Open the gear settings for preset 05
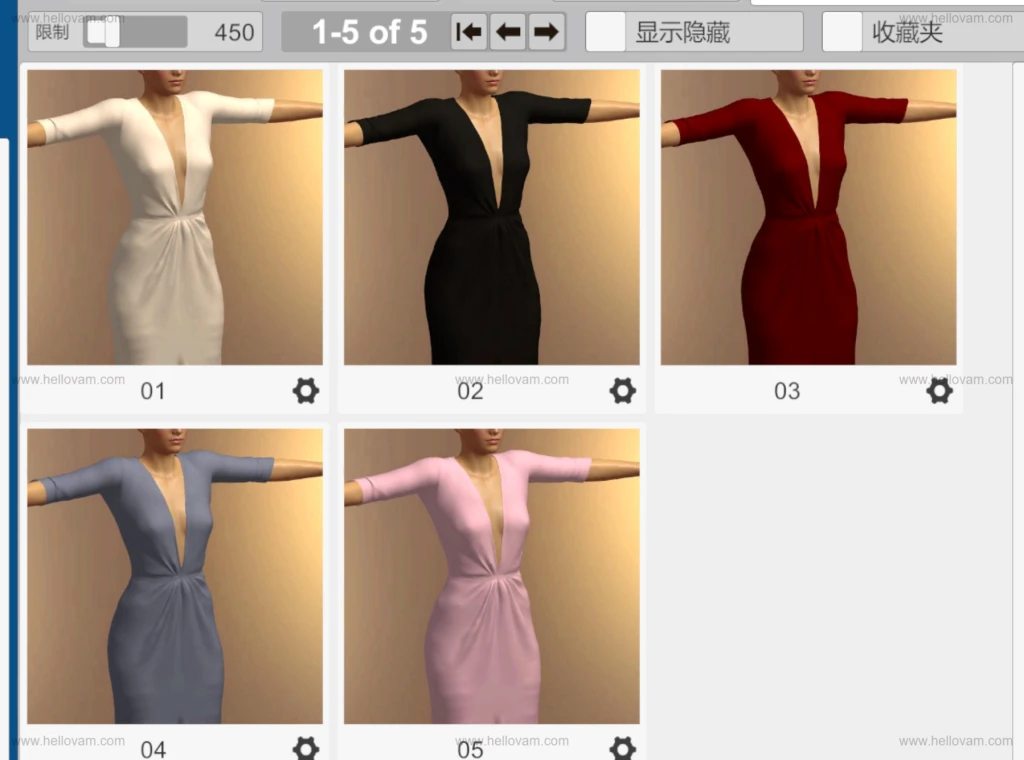The width and height of the screenshot is (1024, 760). (x=622, y=748)
